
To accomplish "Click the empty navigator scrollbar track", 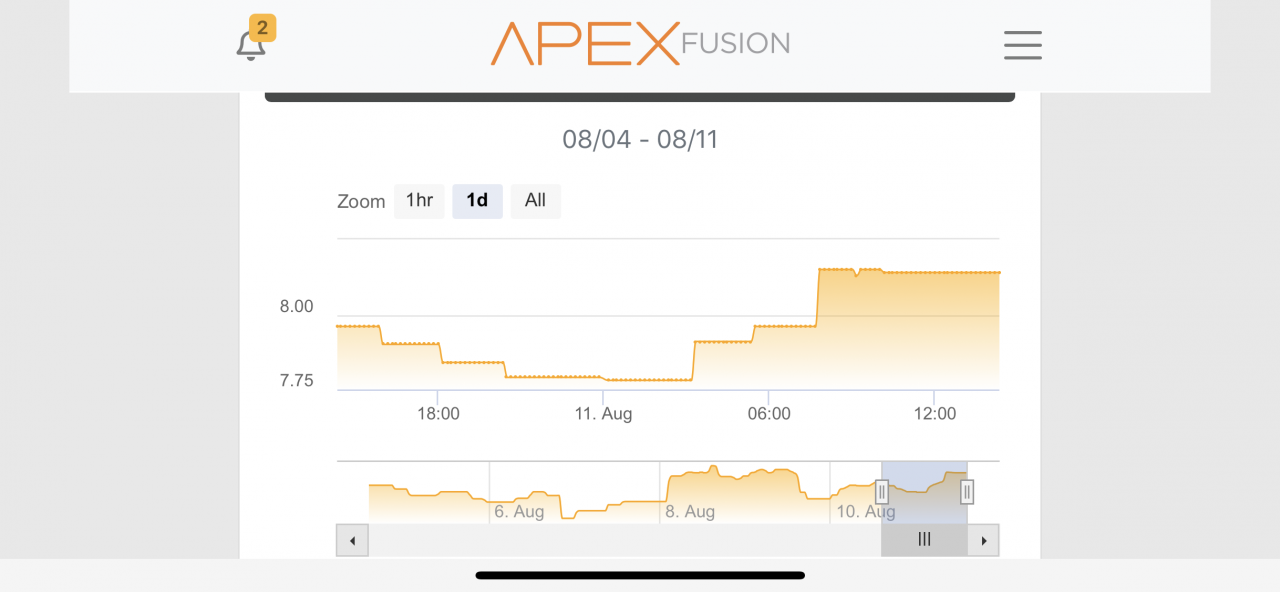I will pyautogui.click(x=624, y=540).
